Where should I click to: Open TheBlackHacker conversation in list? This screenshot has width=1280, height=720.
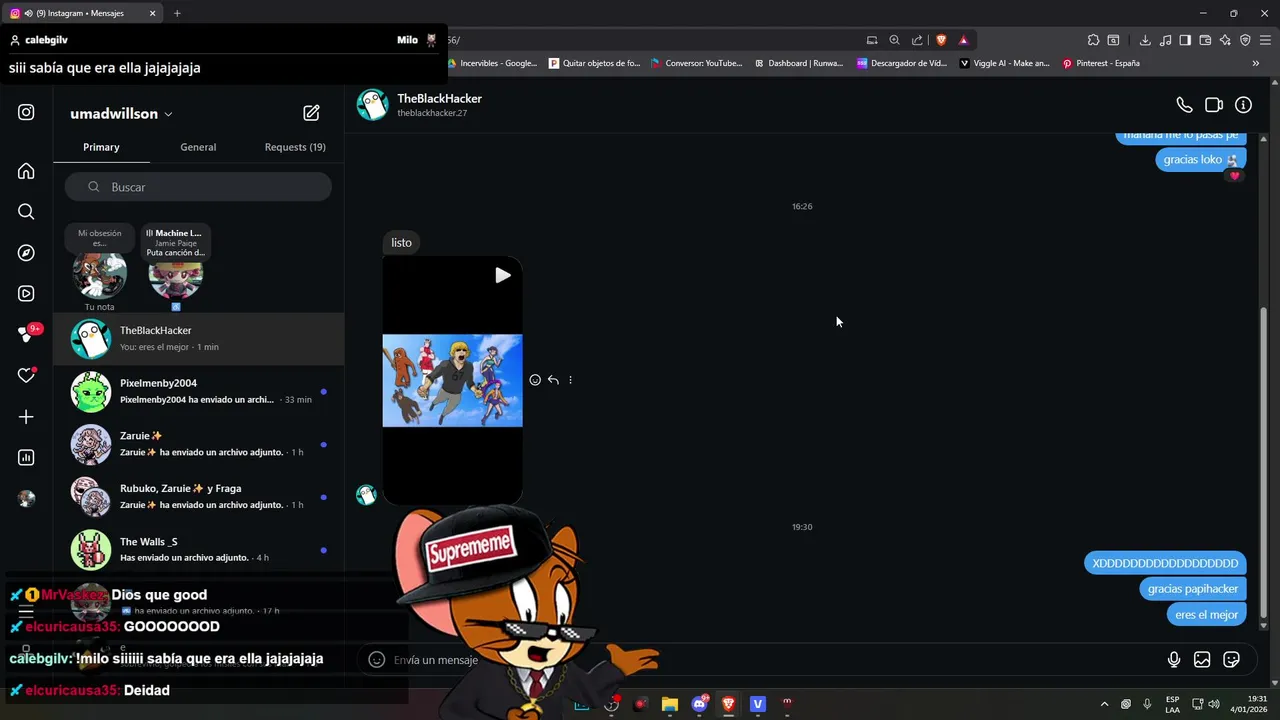tap(198, 338)
